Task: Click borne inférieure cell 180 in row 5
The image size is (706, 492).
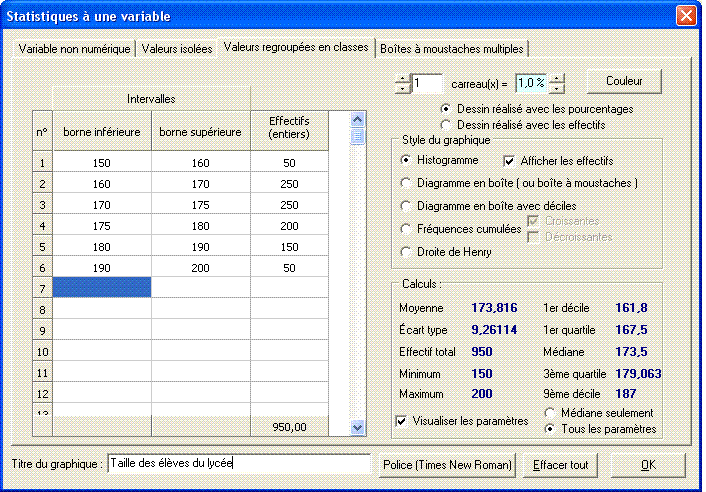Action: coord(102,247)
